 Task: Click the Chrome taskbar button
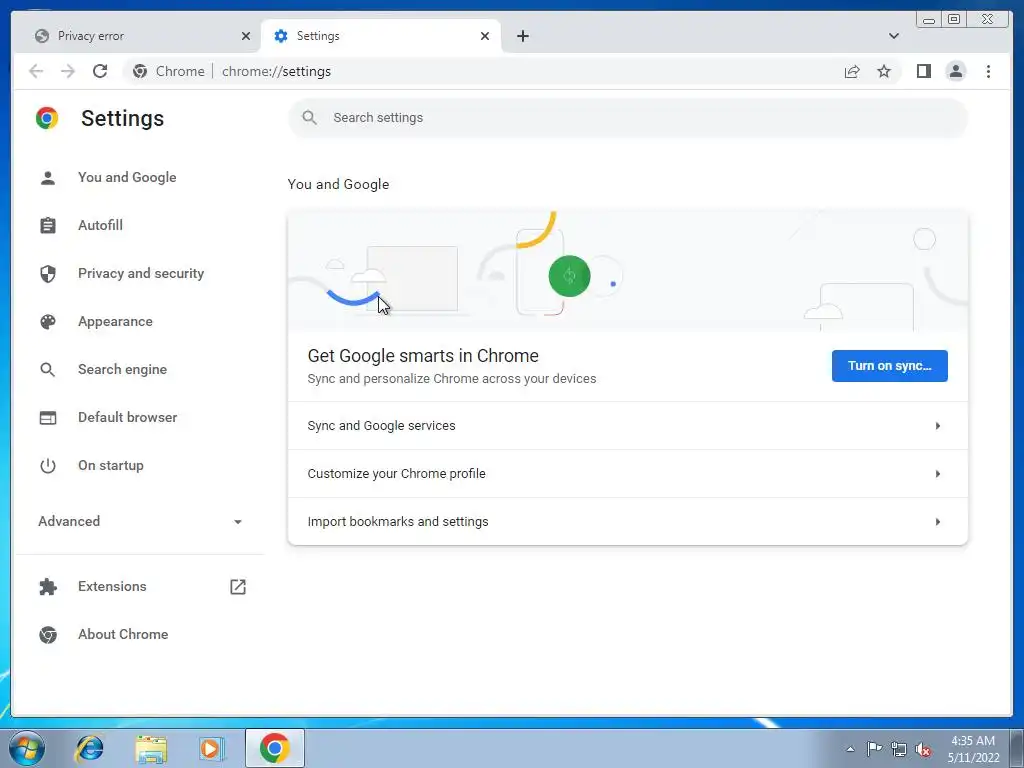click(274, 748)
